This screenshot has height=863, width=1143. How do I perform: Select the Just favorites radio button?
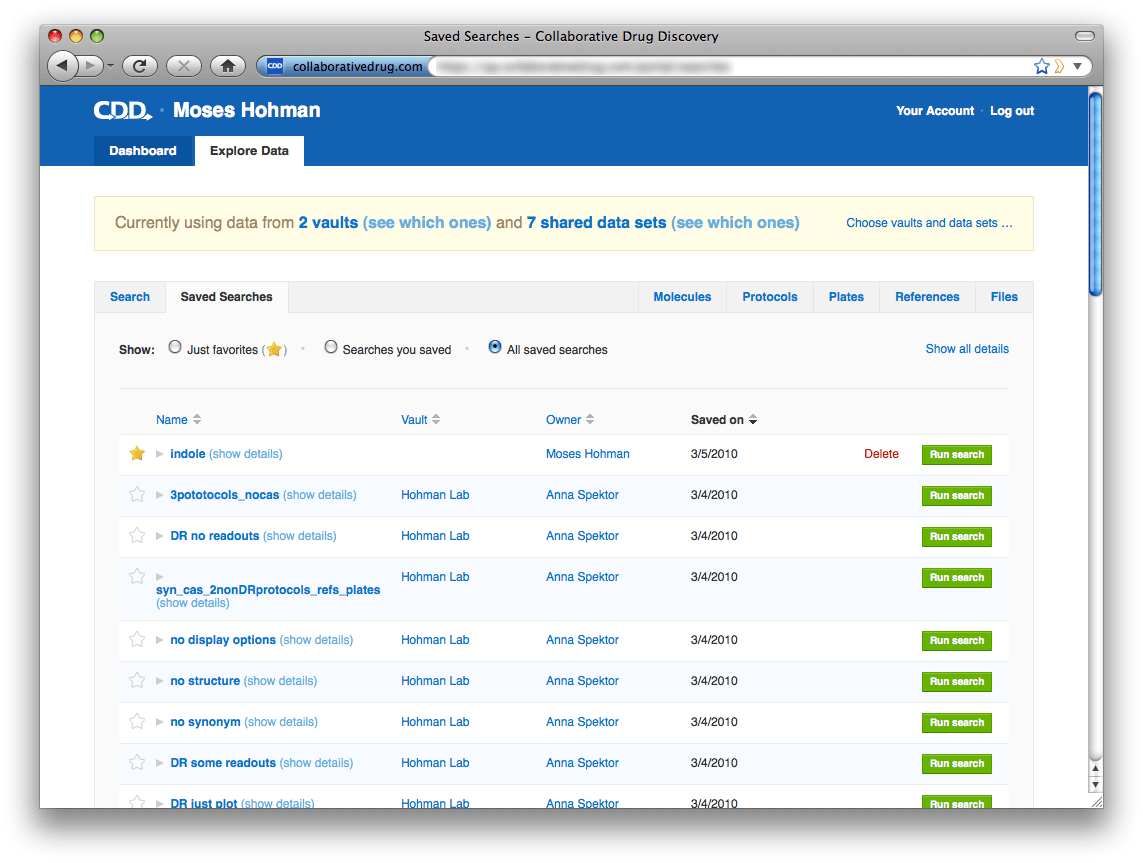[175, 347]
